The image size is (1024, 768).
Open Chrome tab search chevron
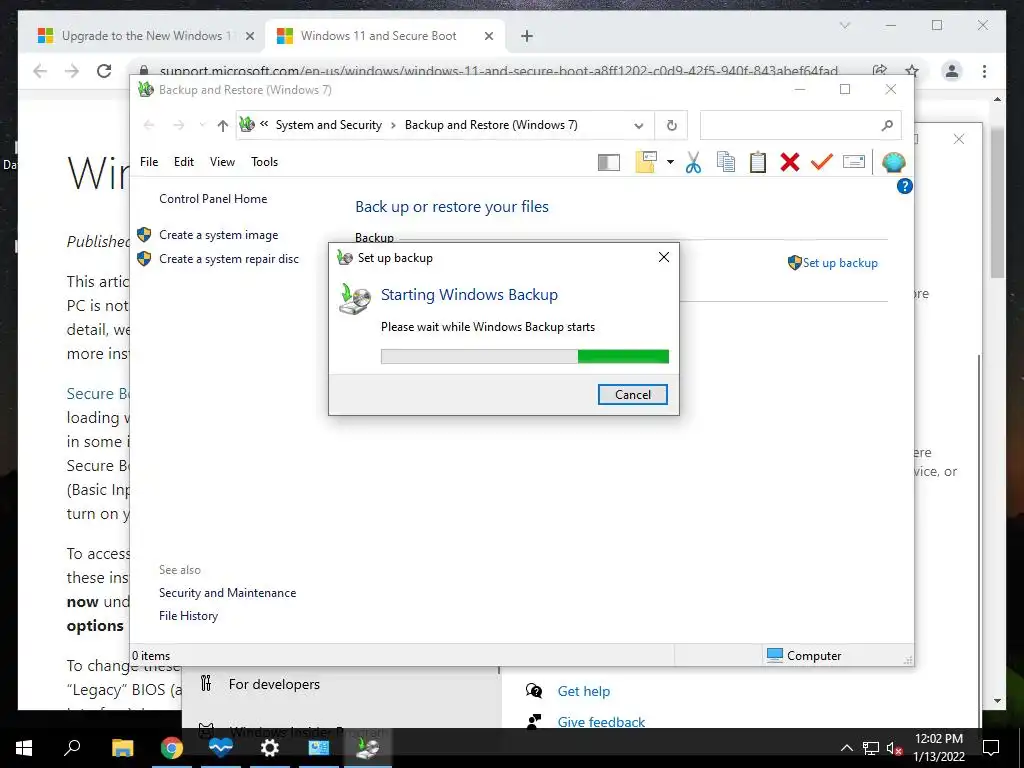(x=844, y=25)
